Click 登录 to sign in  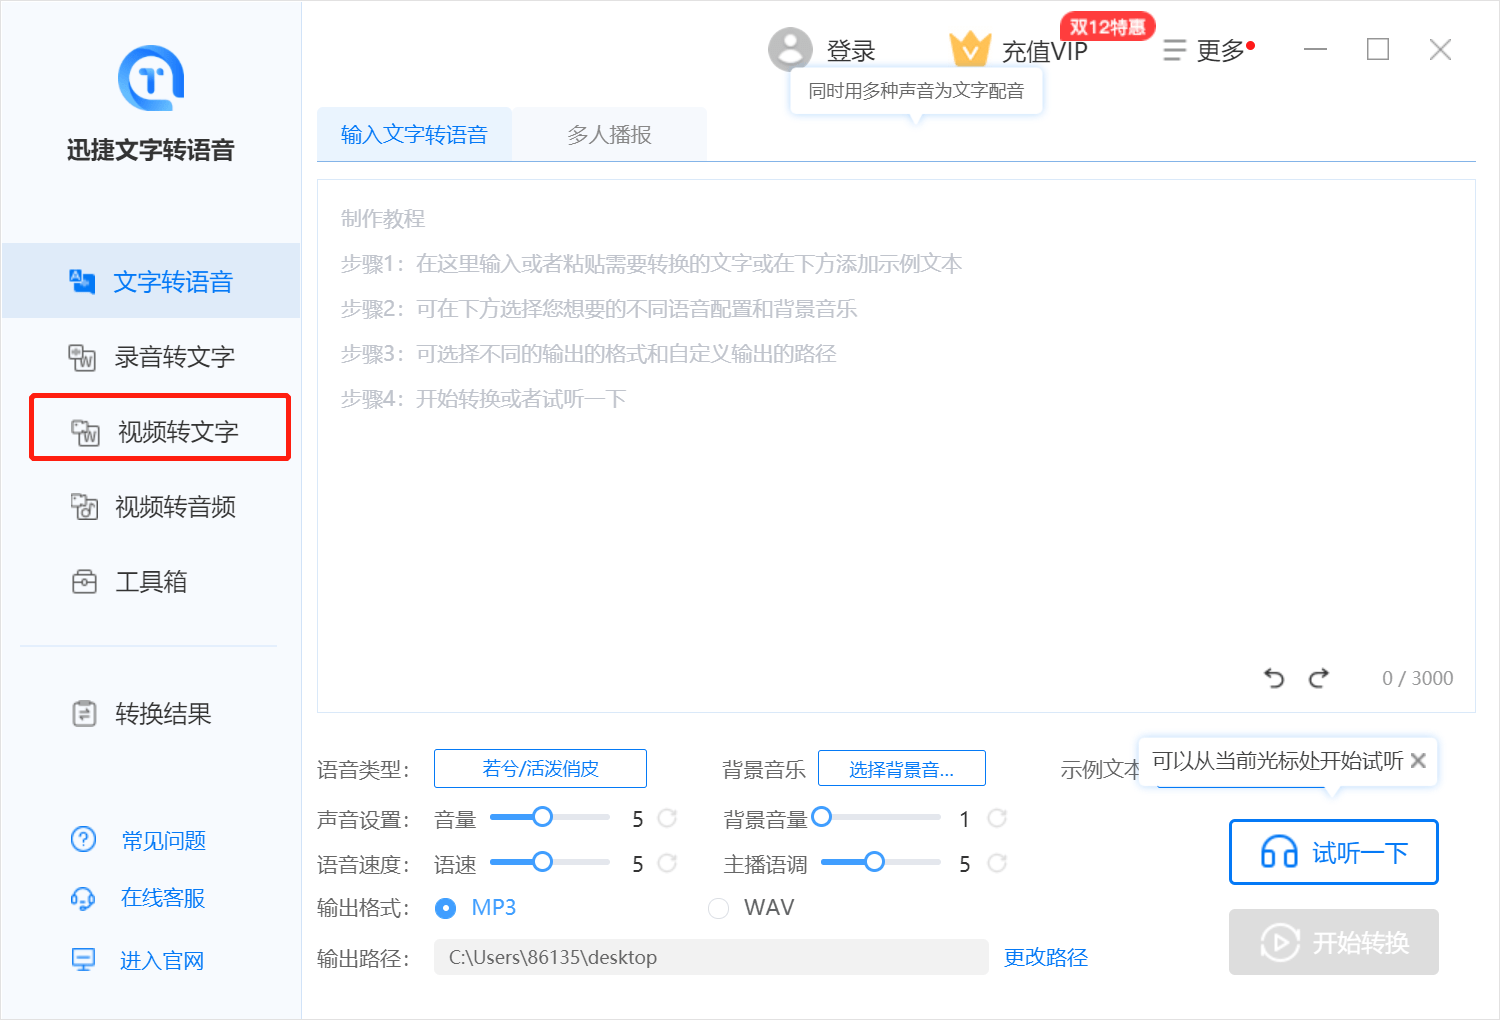point(851,51)
